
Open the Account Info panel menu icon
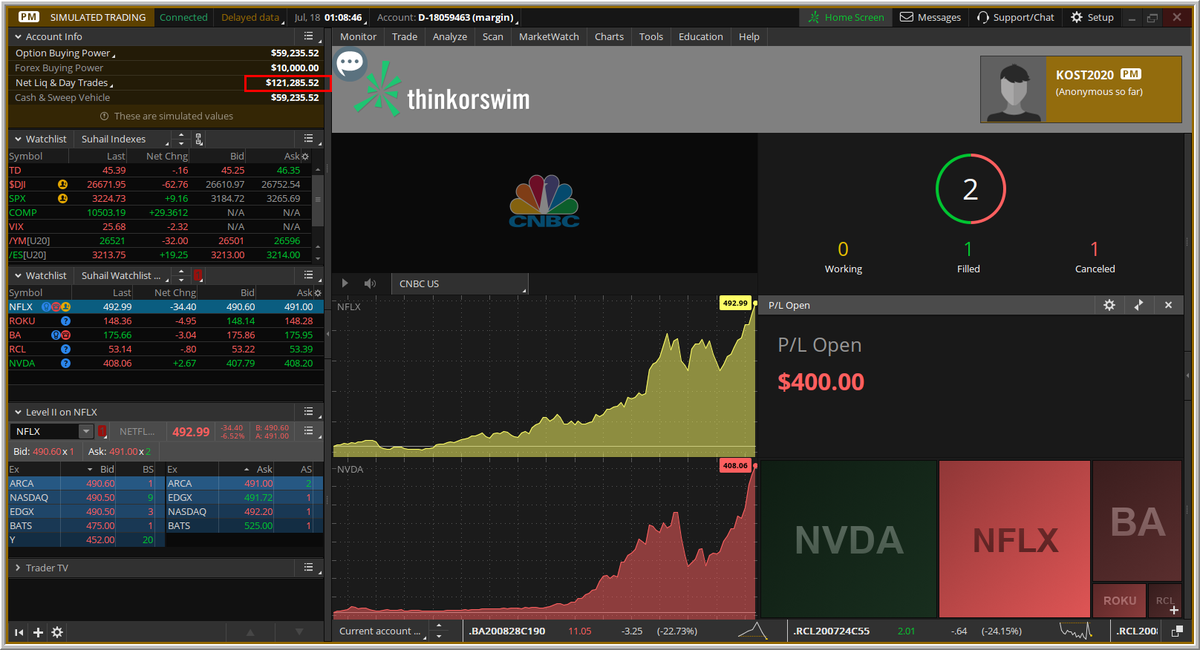(x=308, y=37)
